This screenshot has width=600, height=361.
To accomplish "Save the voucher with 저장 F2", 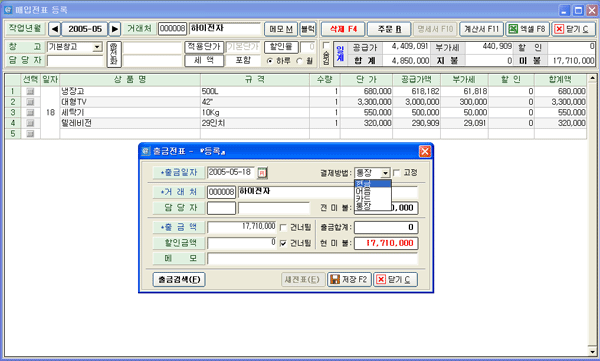I will coord(349,279).
